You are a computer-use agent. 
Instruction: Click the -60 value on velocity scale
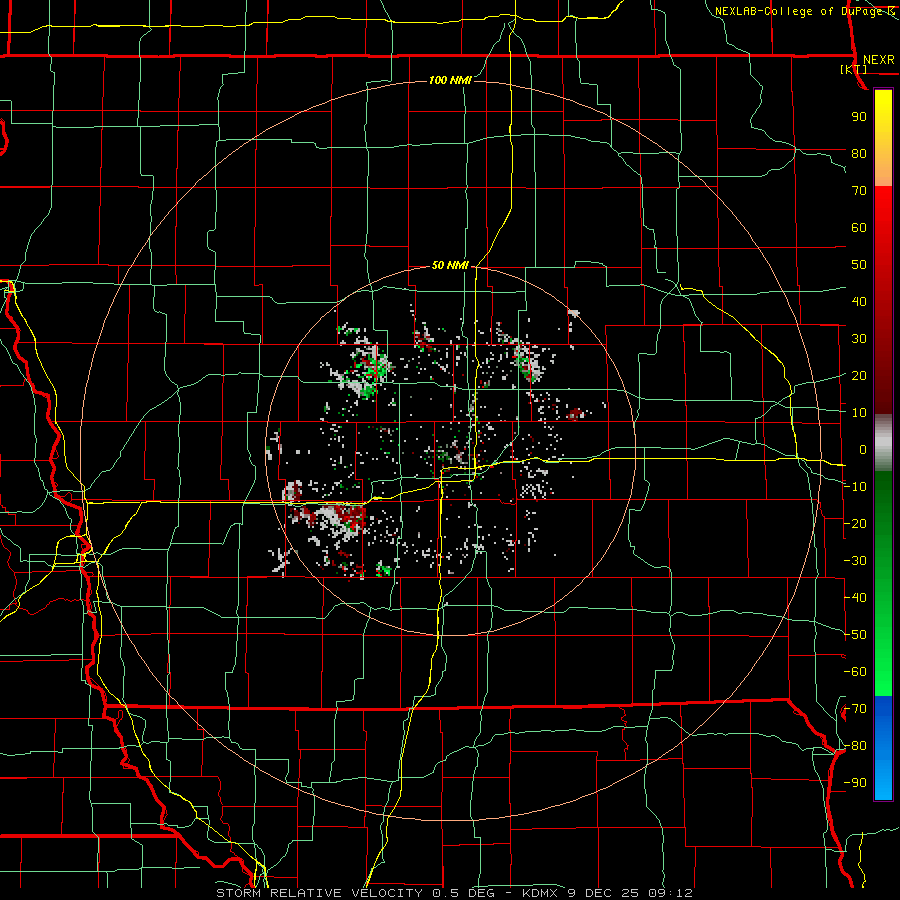(x=855, y=672)
